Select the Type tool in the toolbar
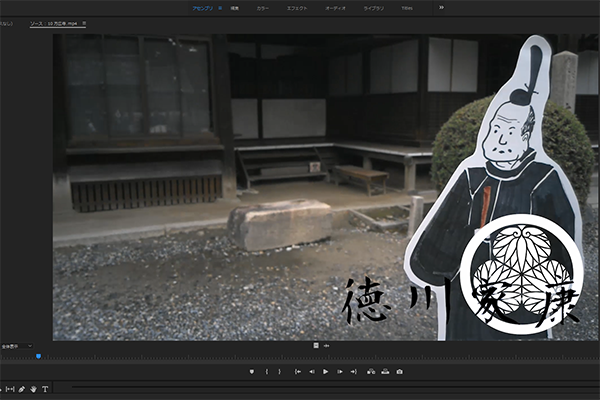 [x=45, y=389]
